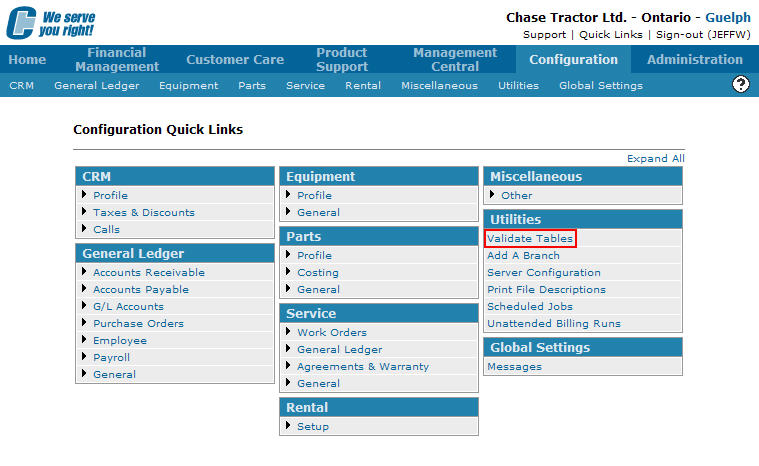The image size is (759, 466).
Task: Expand the CRM Profile arrow
Action: [x=84, y=195]
